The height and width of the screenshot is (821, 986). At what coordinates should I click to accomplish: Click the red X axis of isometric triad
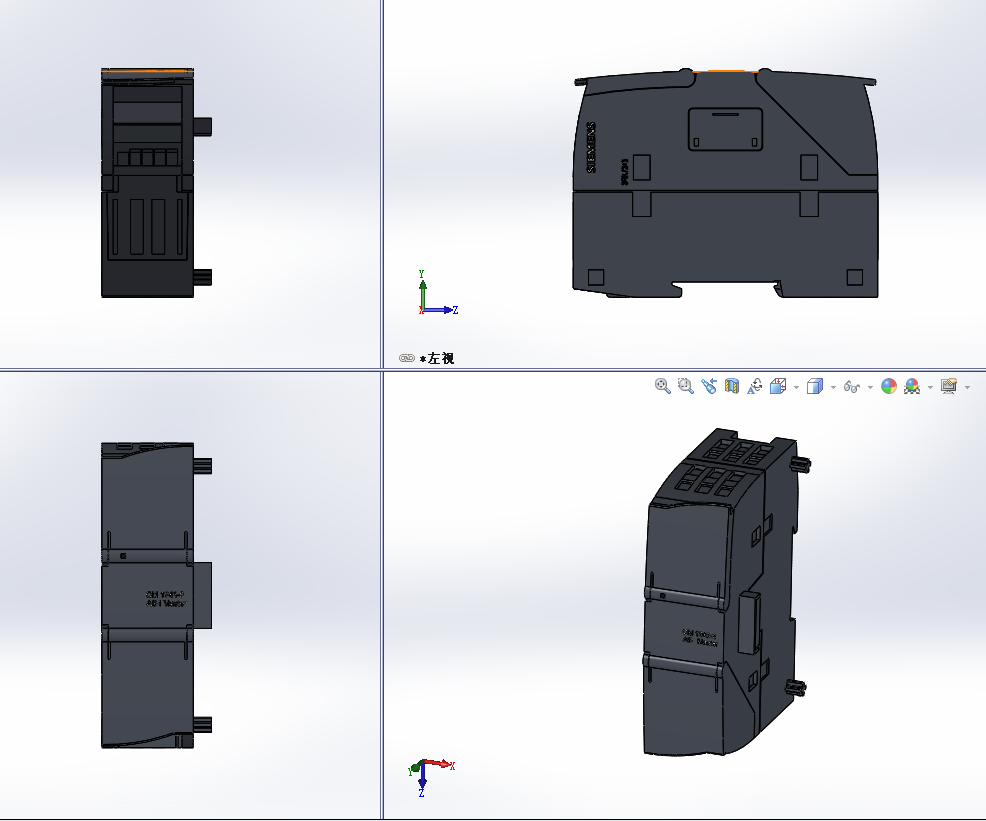pos(438,764)
